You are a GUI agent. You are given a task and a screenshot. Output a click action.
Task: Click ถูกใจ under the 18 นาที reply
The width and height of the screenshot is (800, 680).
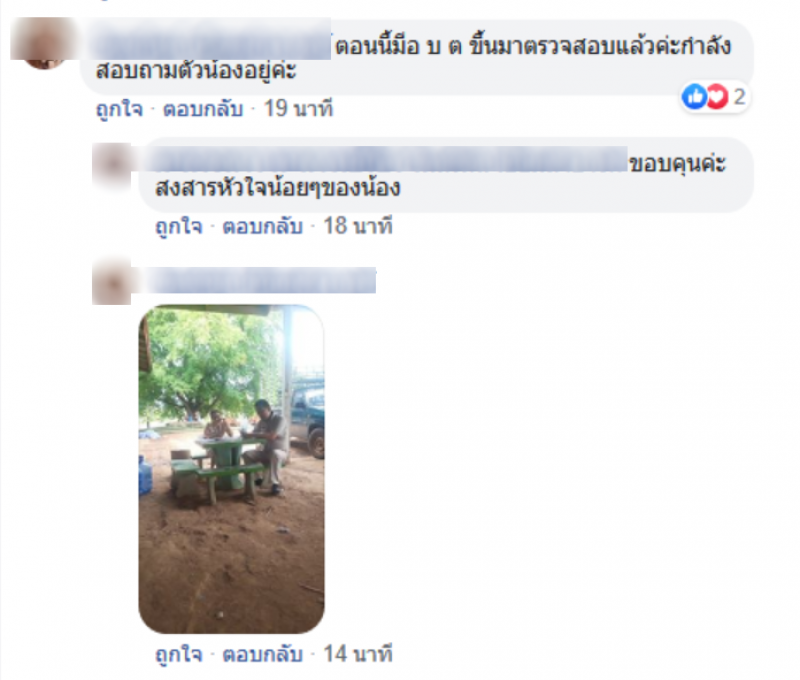click(179, 226)
